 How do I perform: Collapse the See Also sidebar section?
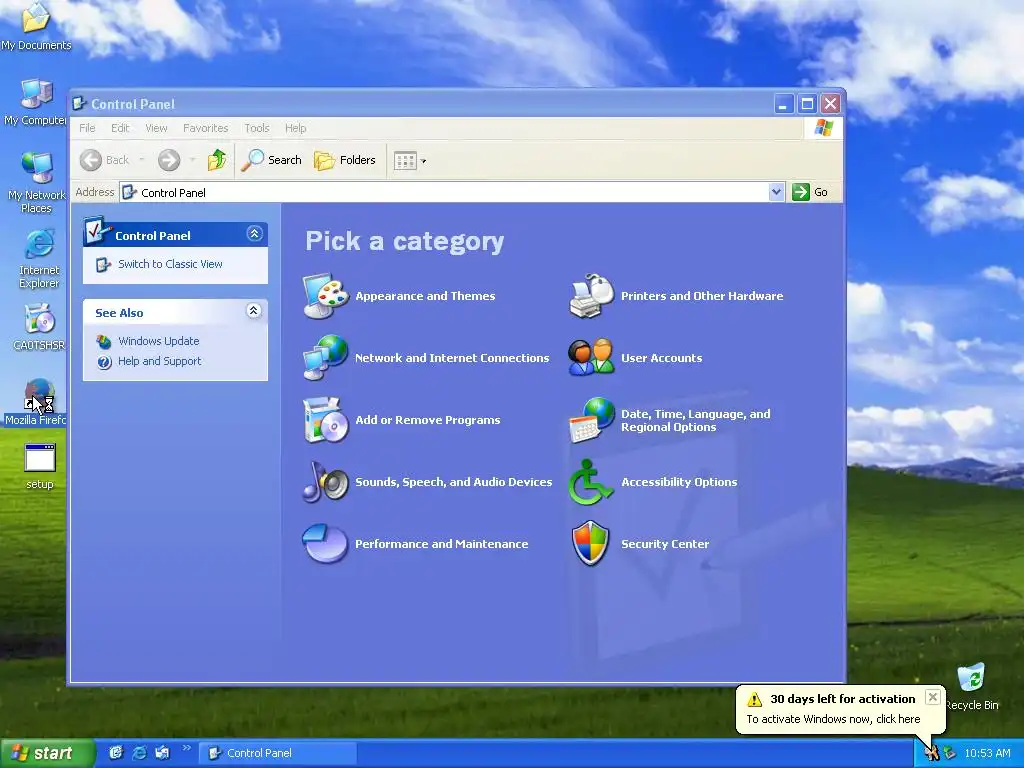(x=254, y=310)
